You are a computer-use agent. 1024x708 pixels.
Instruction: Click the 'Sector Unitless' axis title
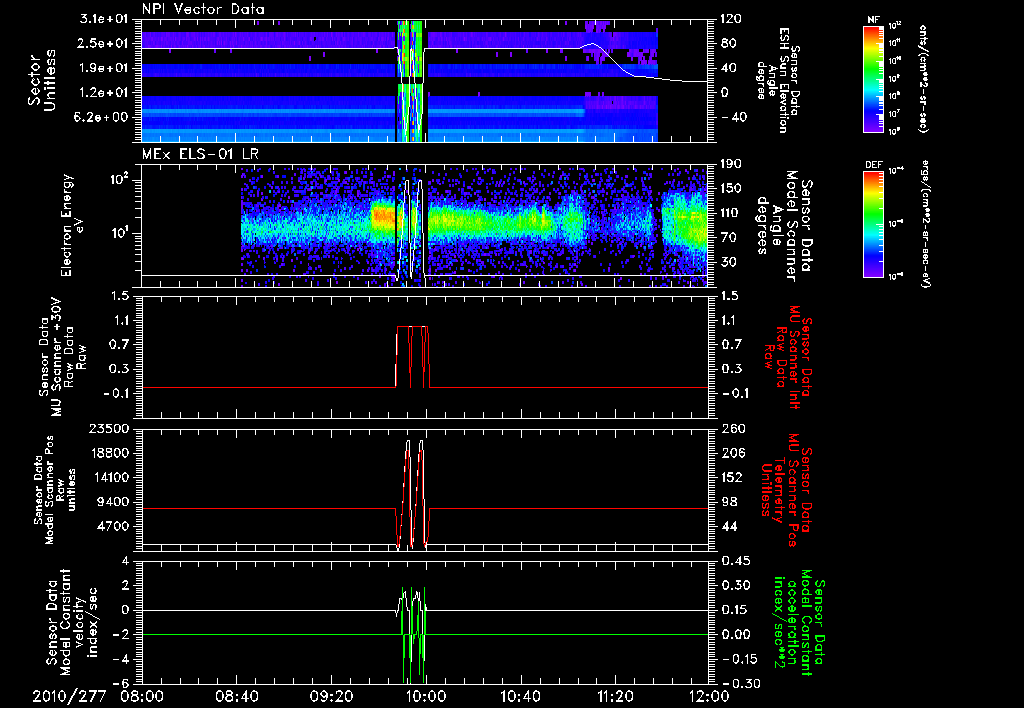click(42, 80)
